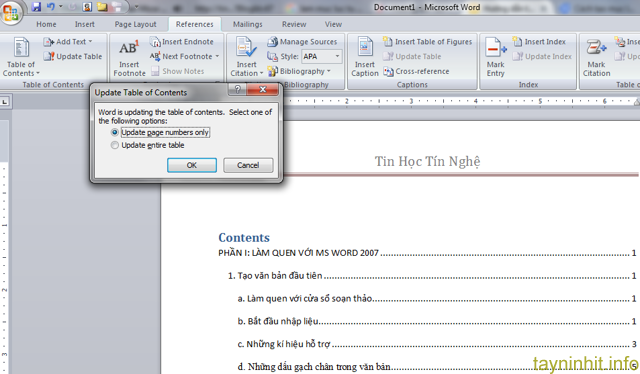
Task: Click the tab selector at ruler corner
Action: (x=4, y=101)
